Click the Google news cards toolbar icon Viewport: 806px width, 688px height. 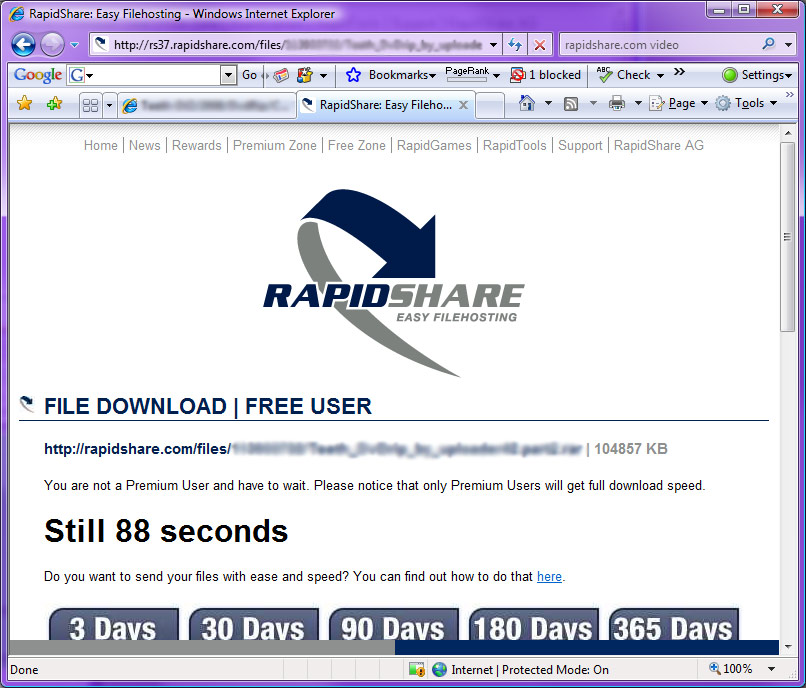(x=281, y=76)
